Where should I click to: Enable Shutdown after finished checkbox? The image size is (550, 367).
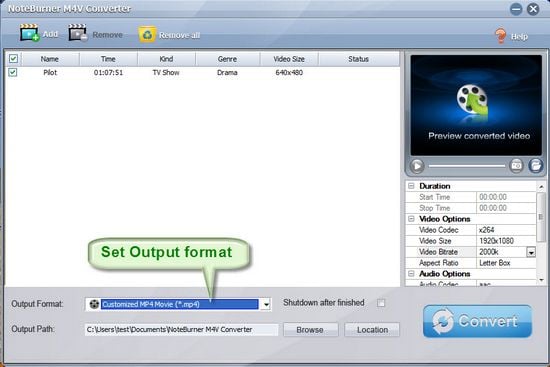(381, 303)
